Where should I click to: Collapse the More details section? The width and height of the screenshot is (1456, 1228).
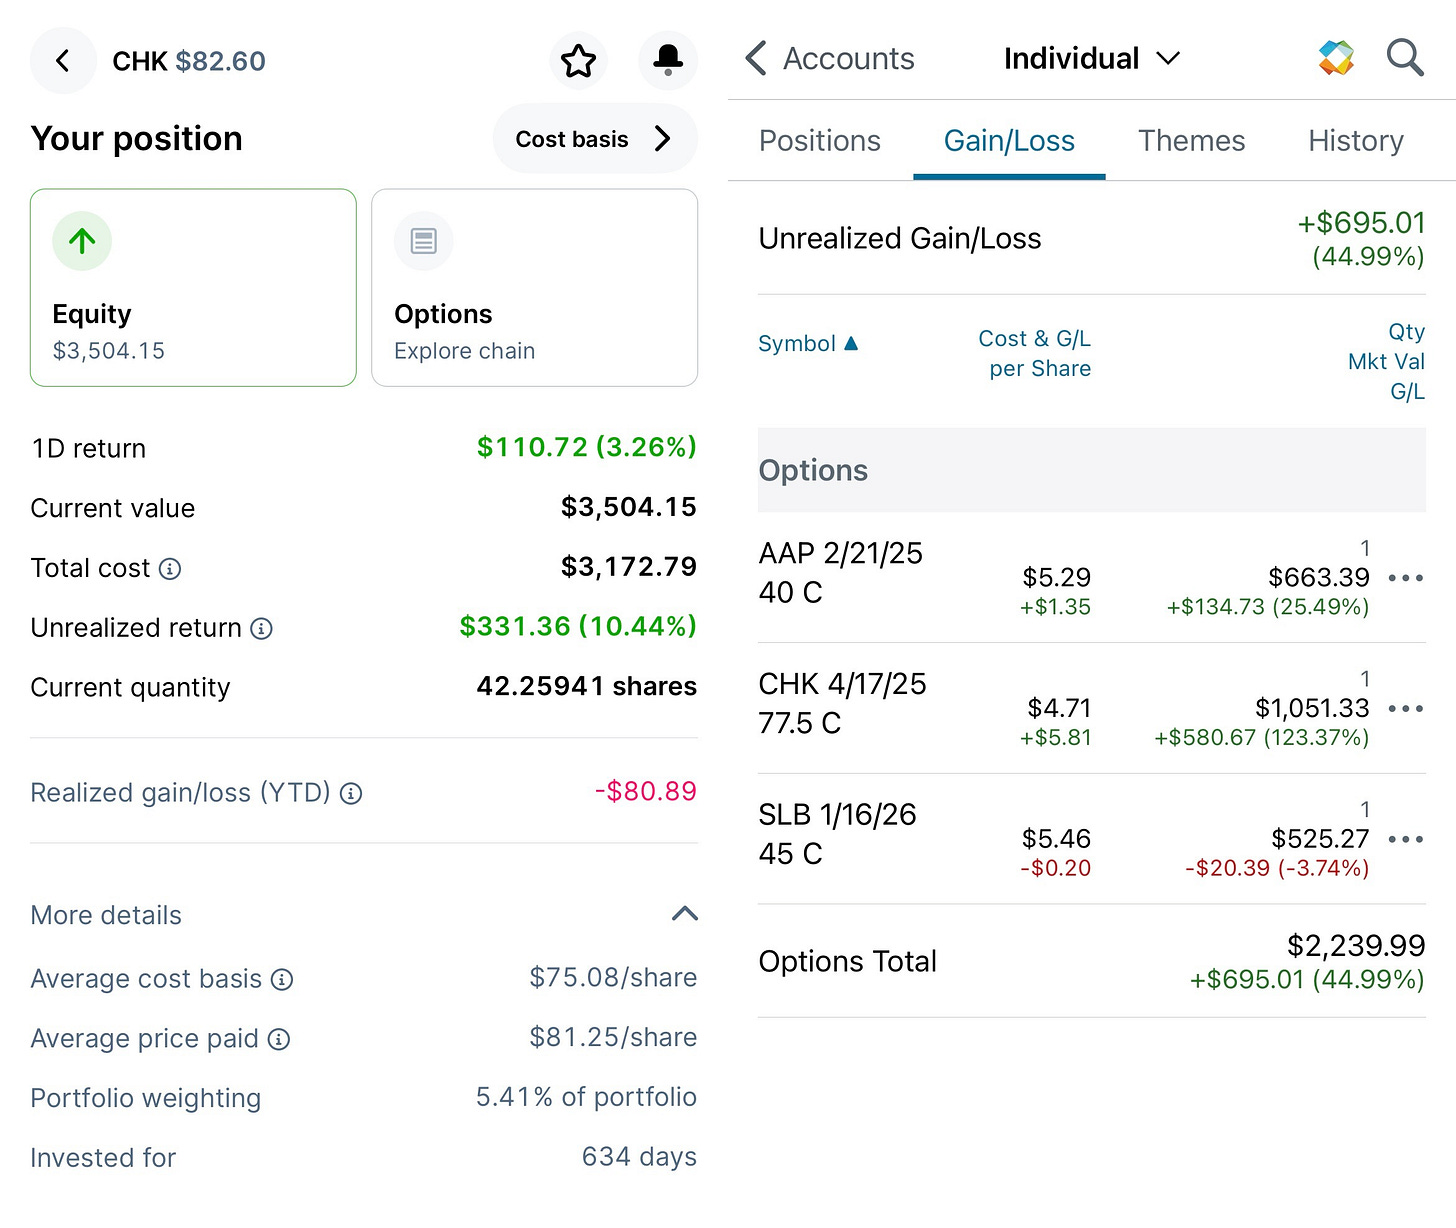685,914
